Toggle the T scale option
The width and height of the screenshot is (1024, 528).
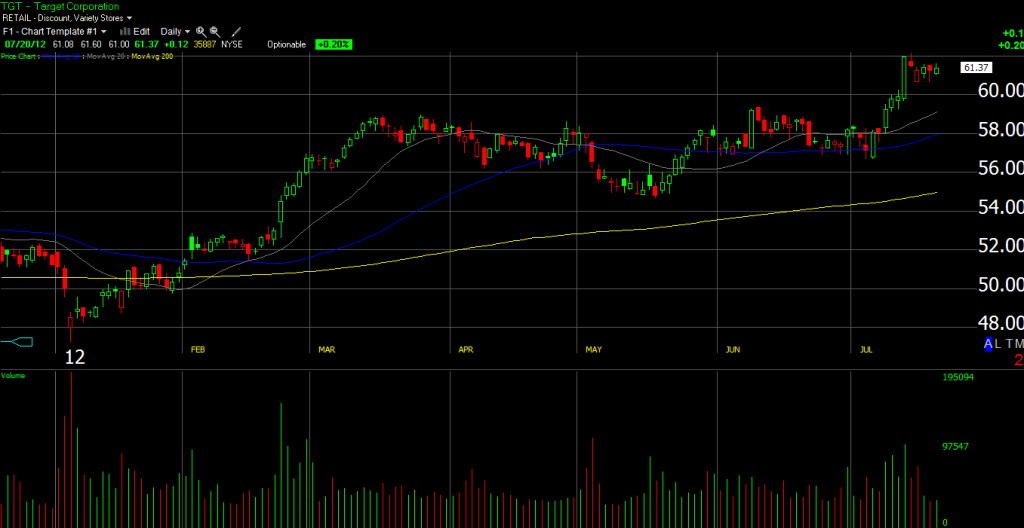point(1008,344)
